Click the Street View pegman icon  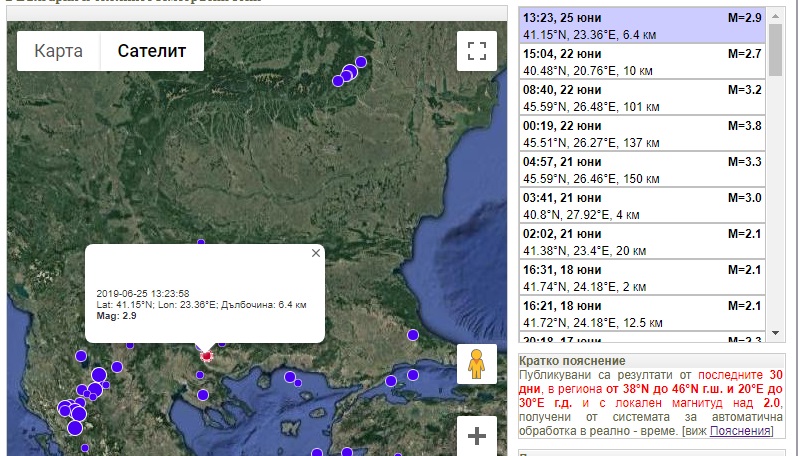(x=477, y=364)
